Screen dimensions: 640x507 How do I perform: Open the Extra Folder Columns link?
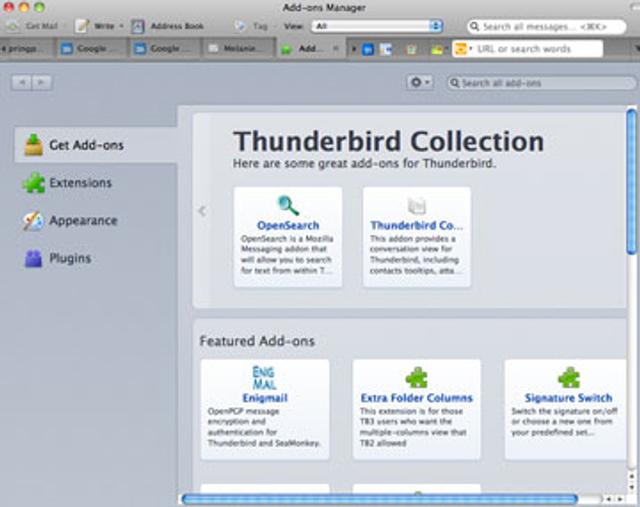coord(417,398)
